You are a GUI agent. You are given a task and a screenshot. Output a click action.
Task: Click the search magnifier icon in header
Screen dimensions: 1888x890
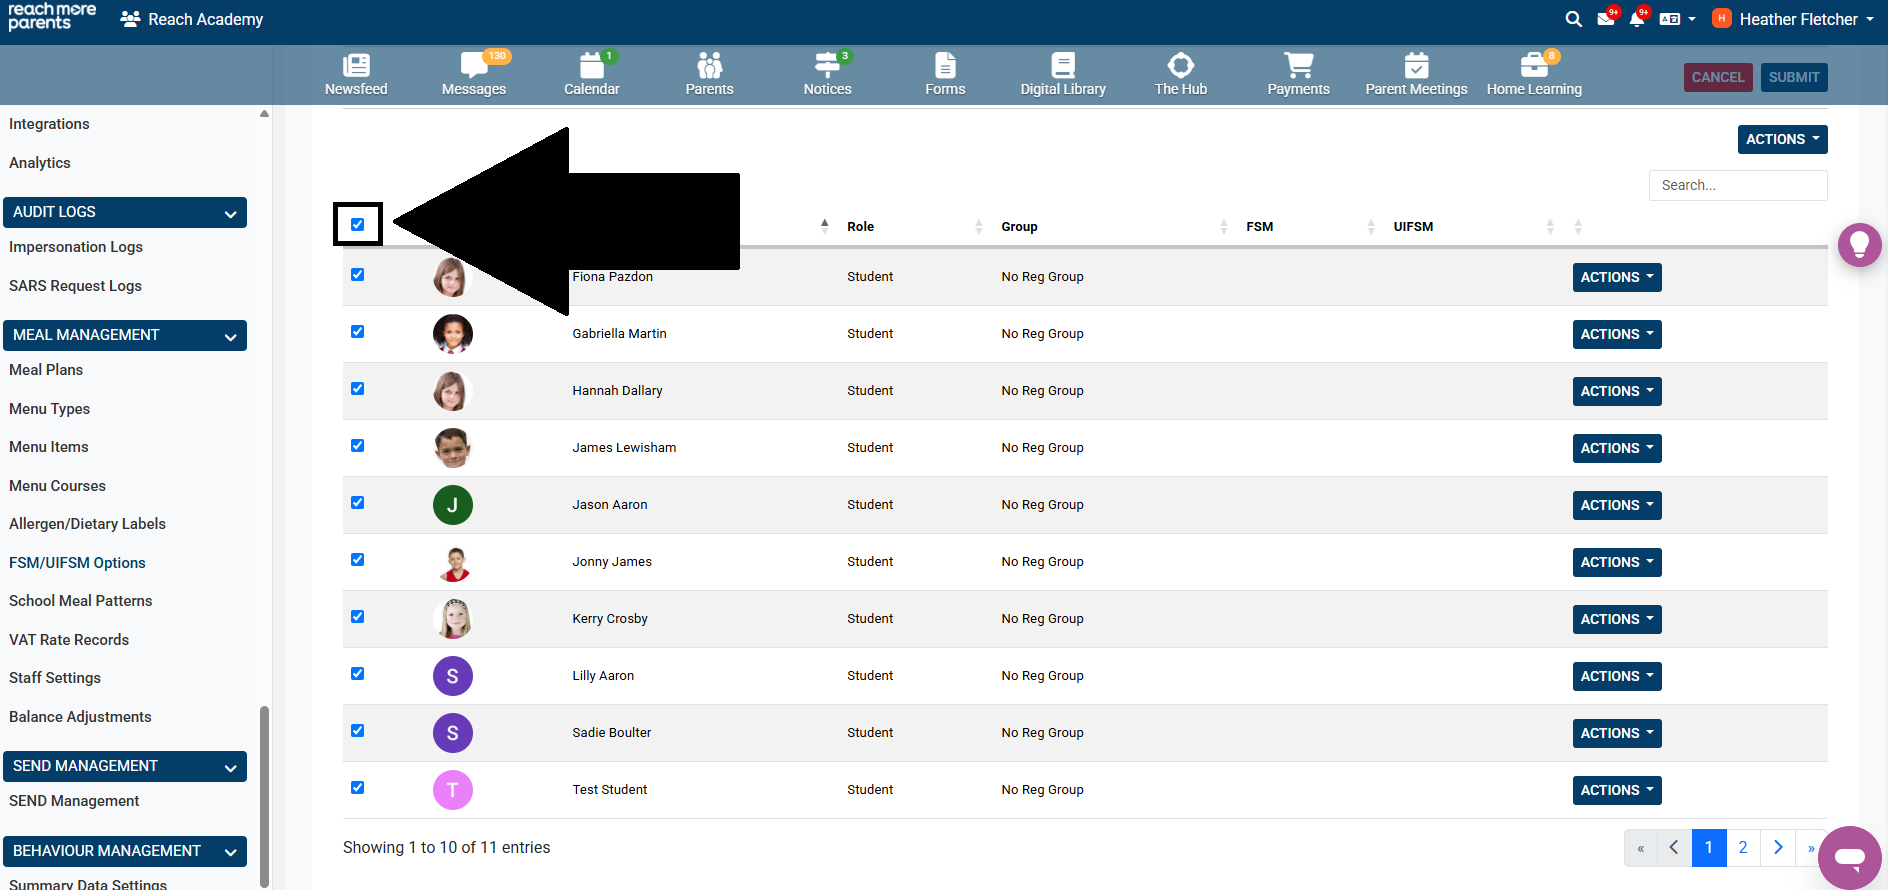(x=1573, y=19)
